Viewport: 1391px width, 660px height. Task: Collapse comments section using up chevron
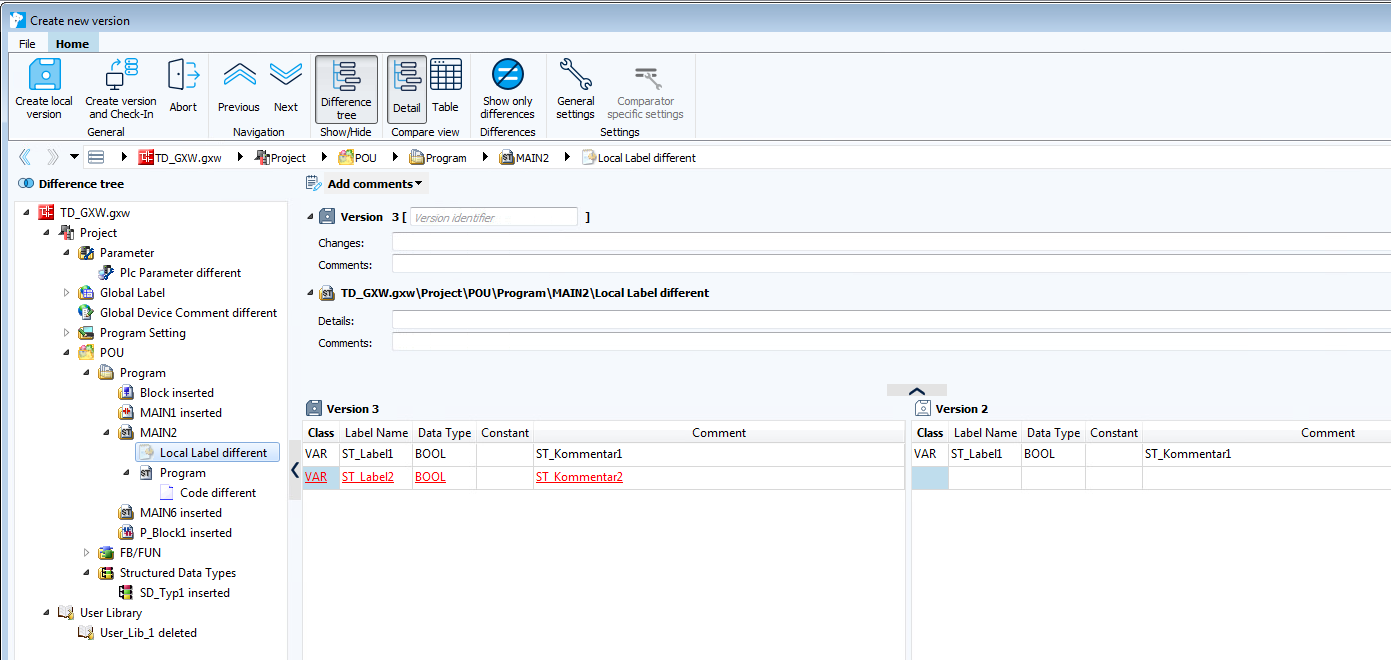(916, 391)
